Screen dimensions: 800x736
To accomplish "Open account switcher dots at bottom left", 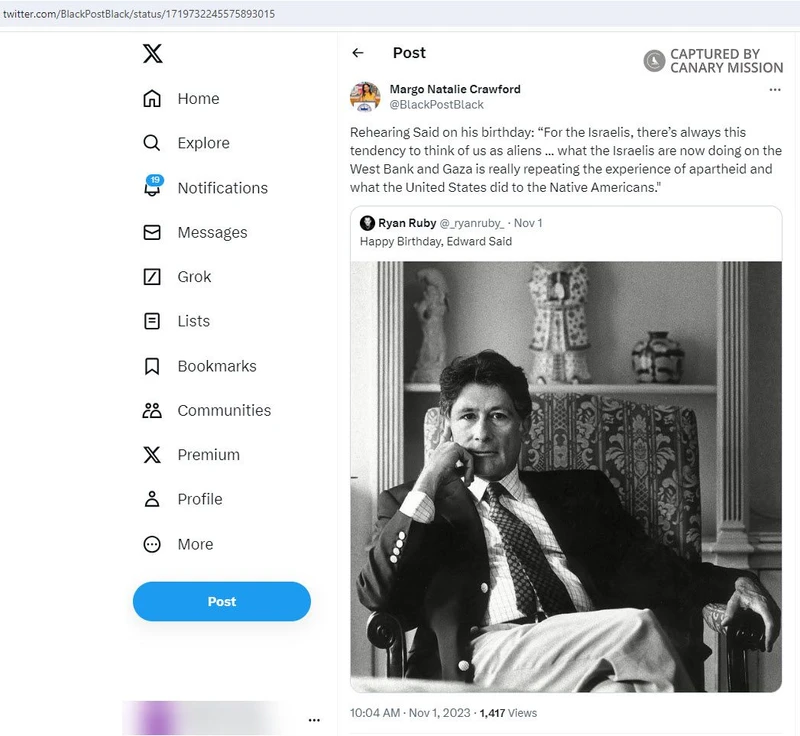I will pos(314,720).
